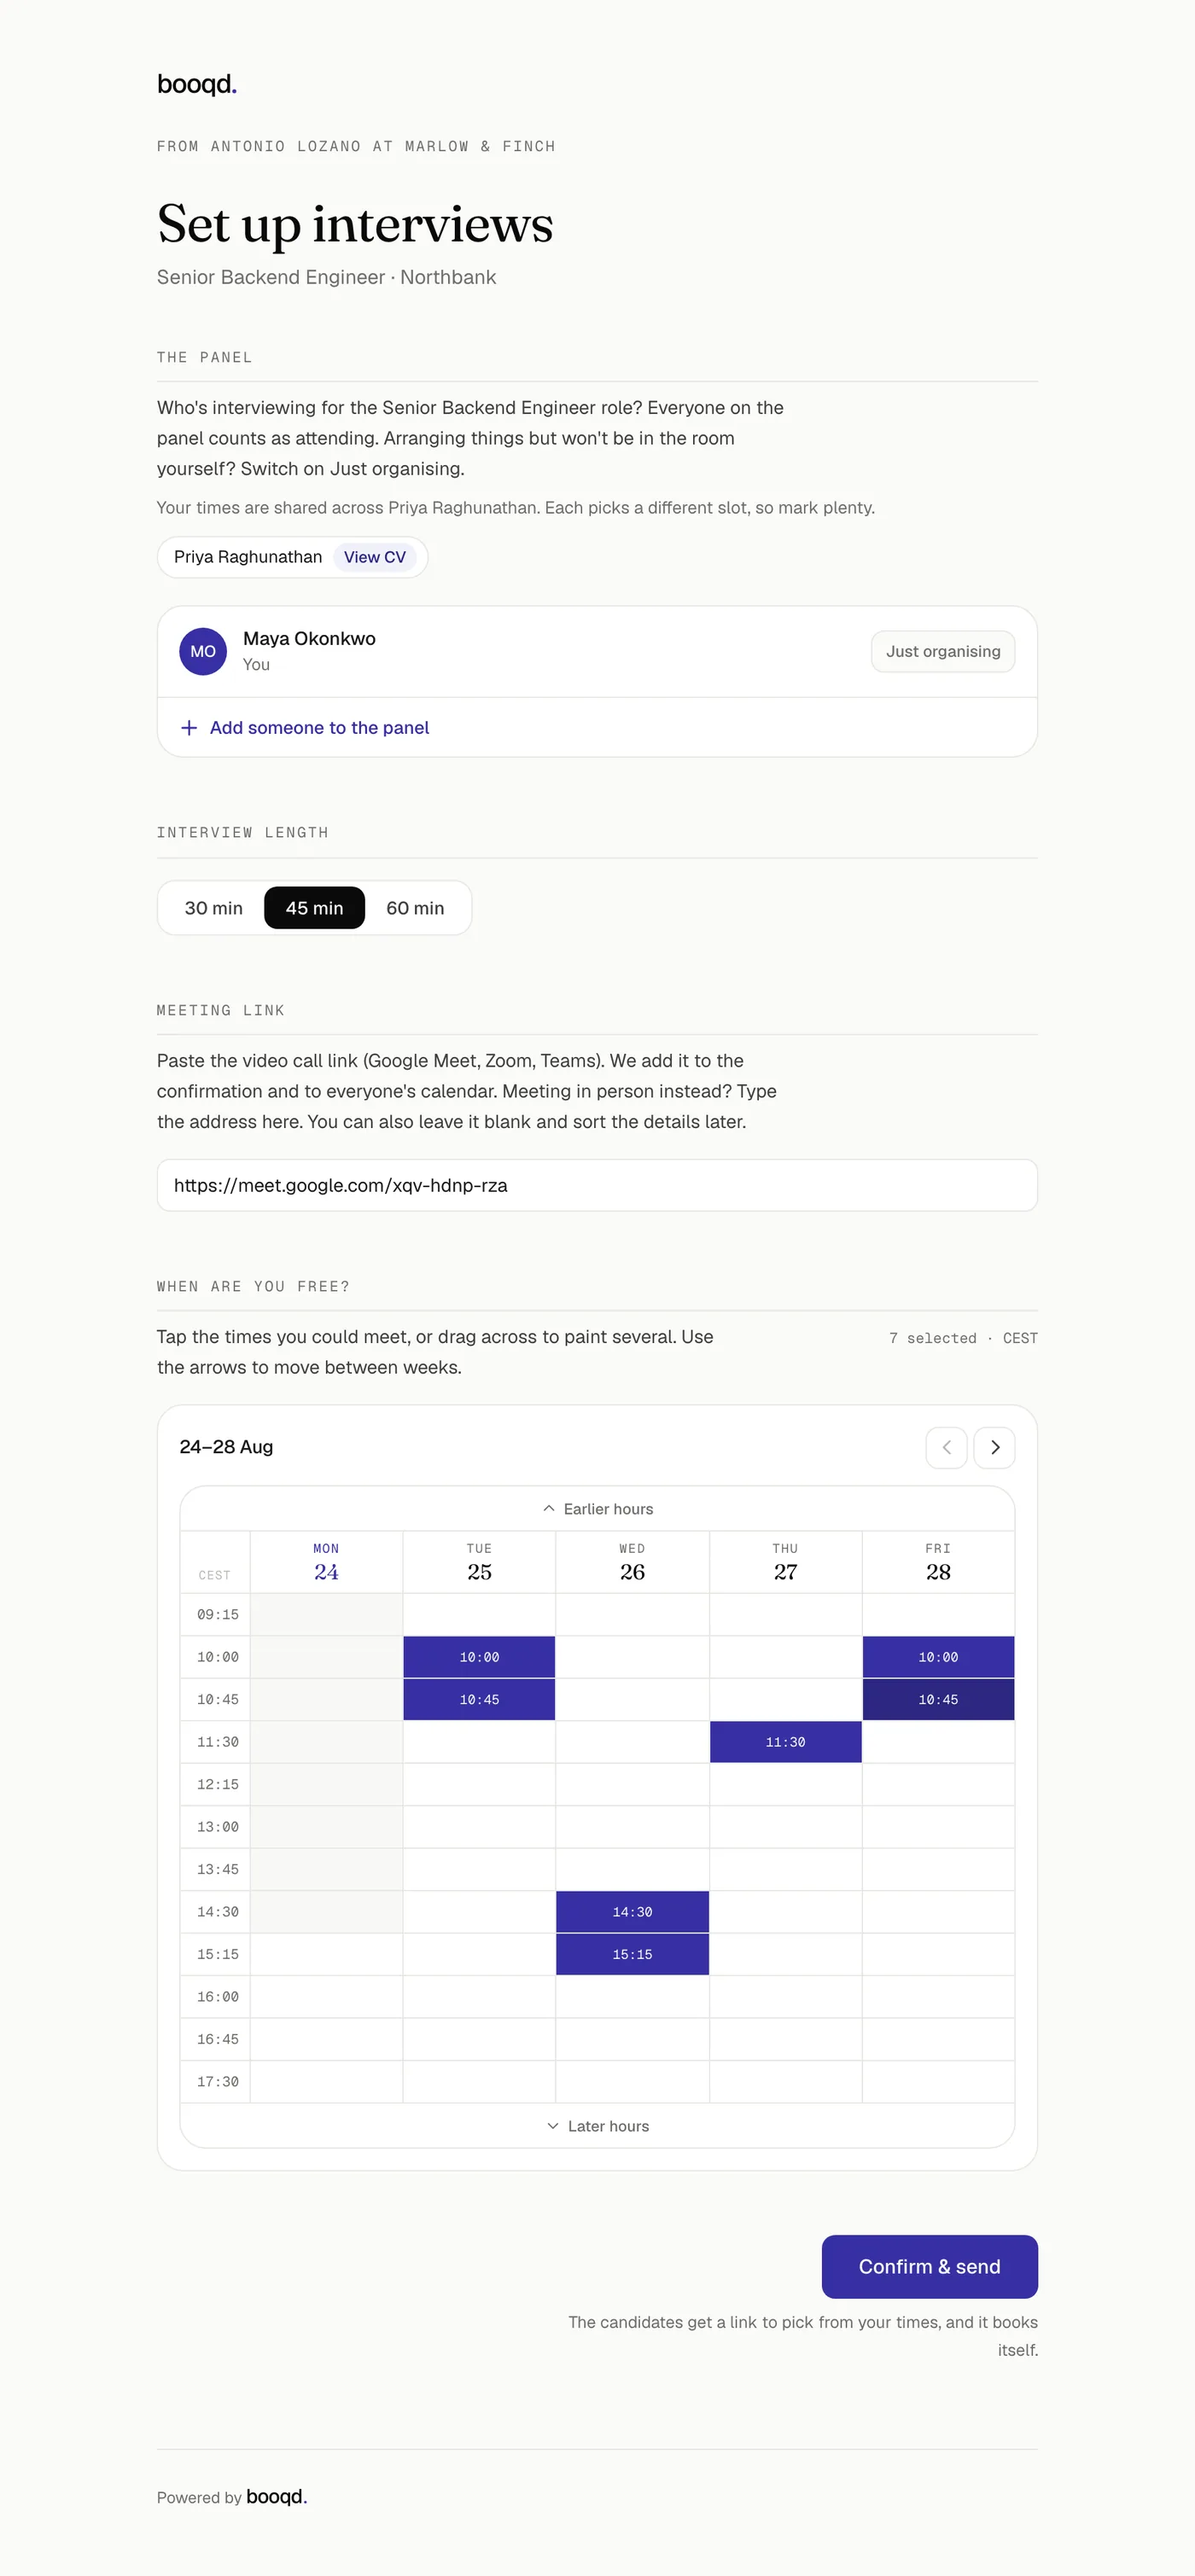The height and width of the screenshot is (2576, 1195).
Task: Select 30 min interview length
Action: pyautogui.click(x=213, y=908)
